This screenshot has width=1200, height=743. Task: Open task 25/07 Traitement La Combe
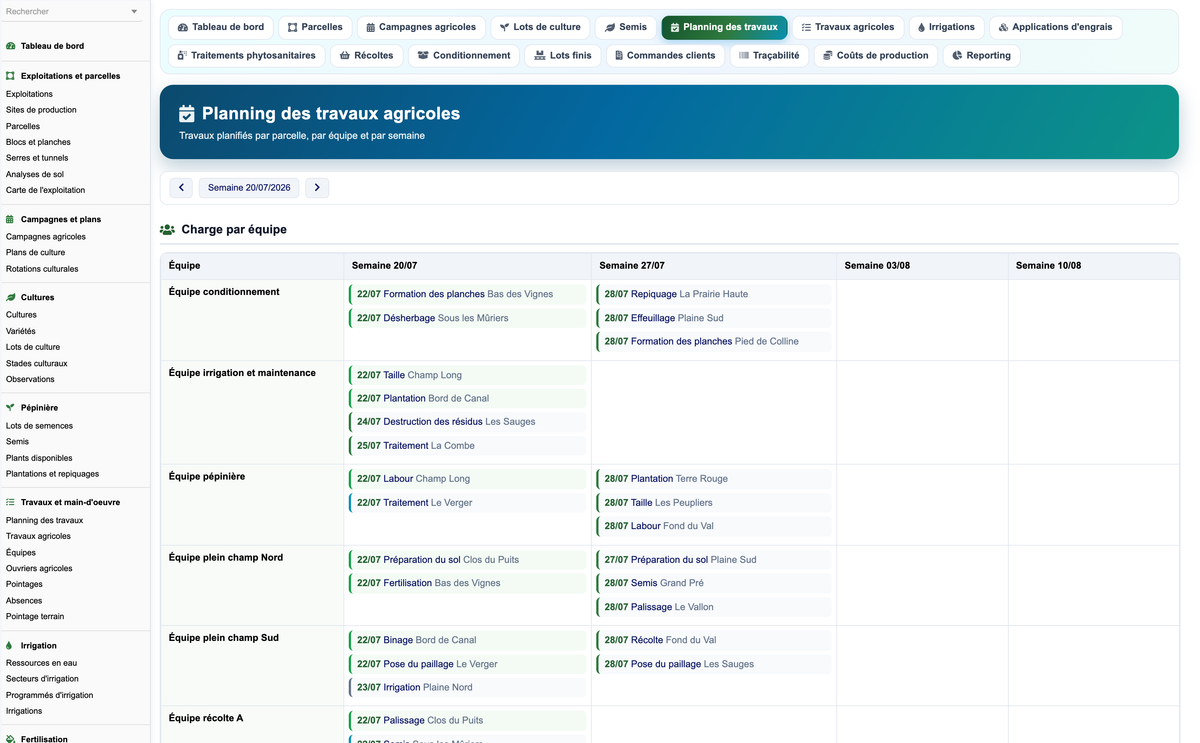point(467,446)
